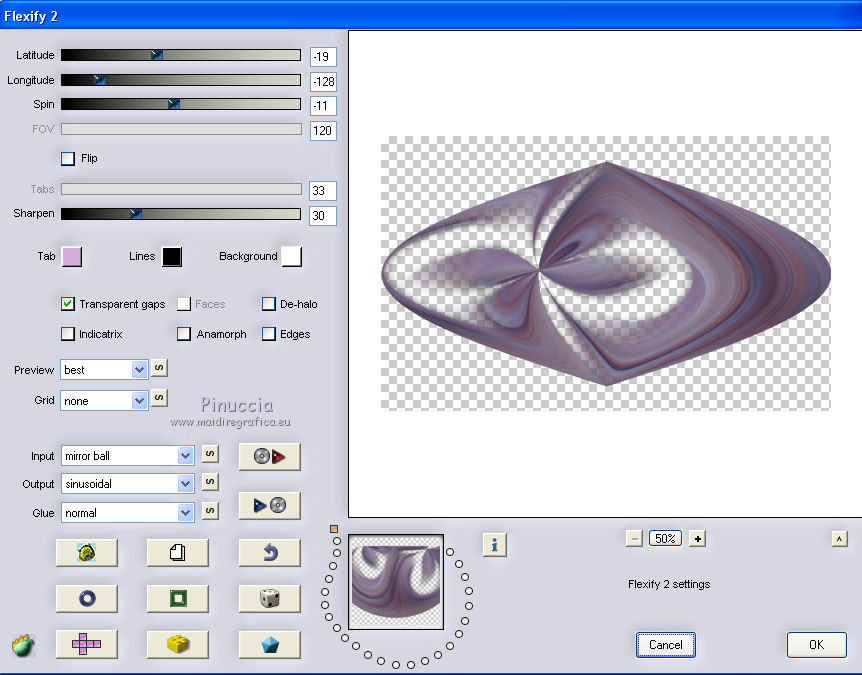Screen dimensions: 862x675
Task: Toggle the De-halo checkbox
Action: (x=269, y=304)
